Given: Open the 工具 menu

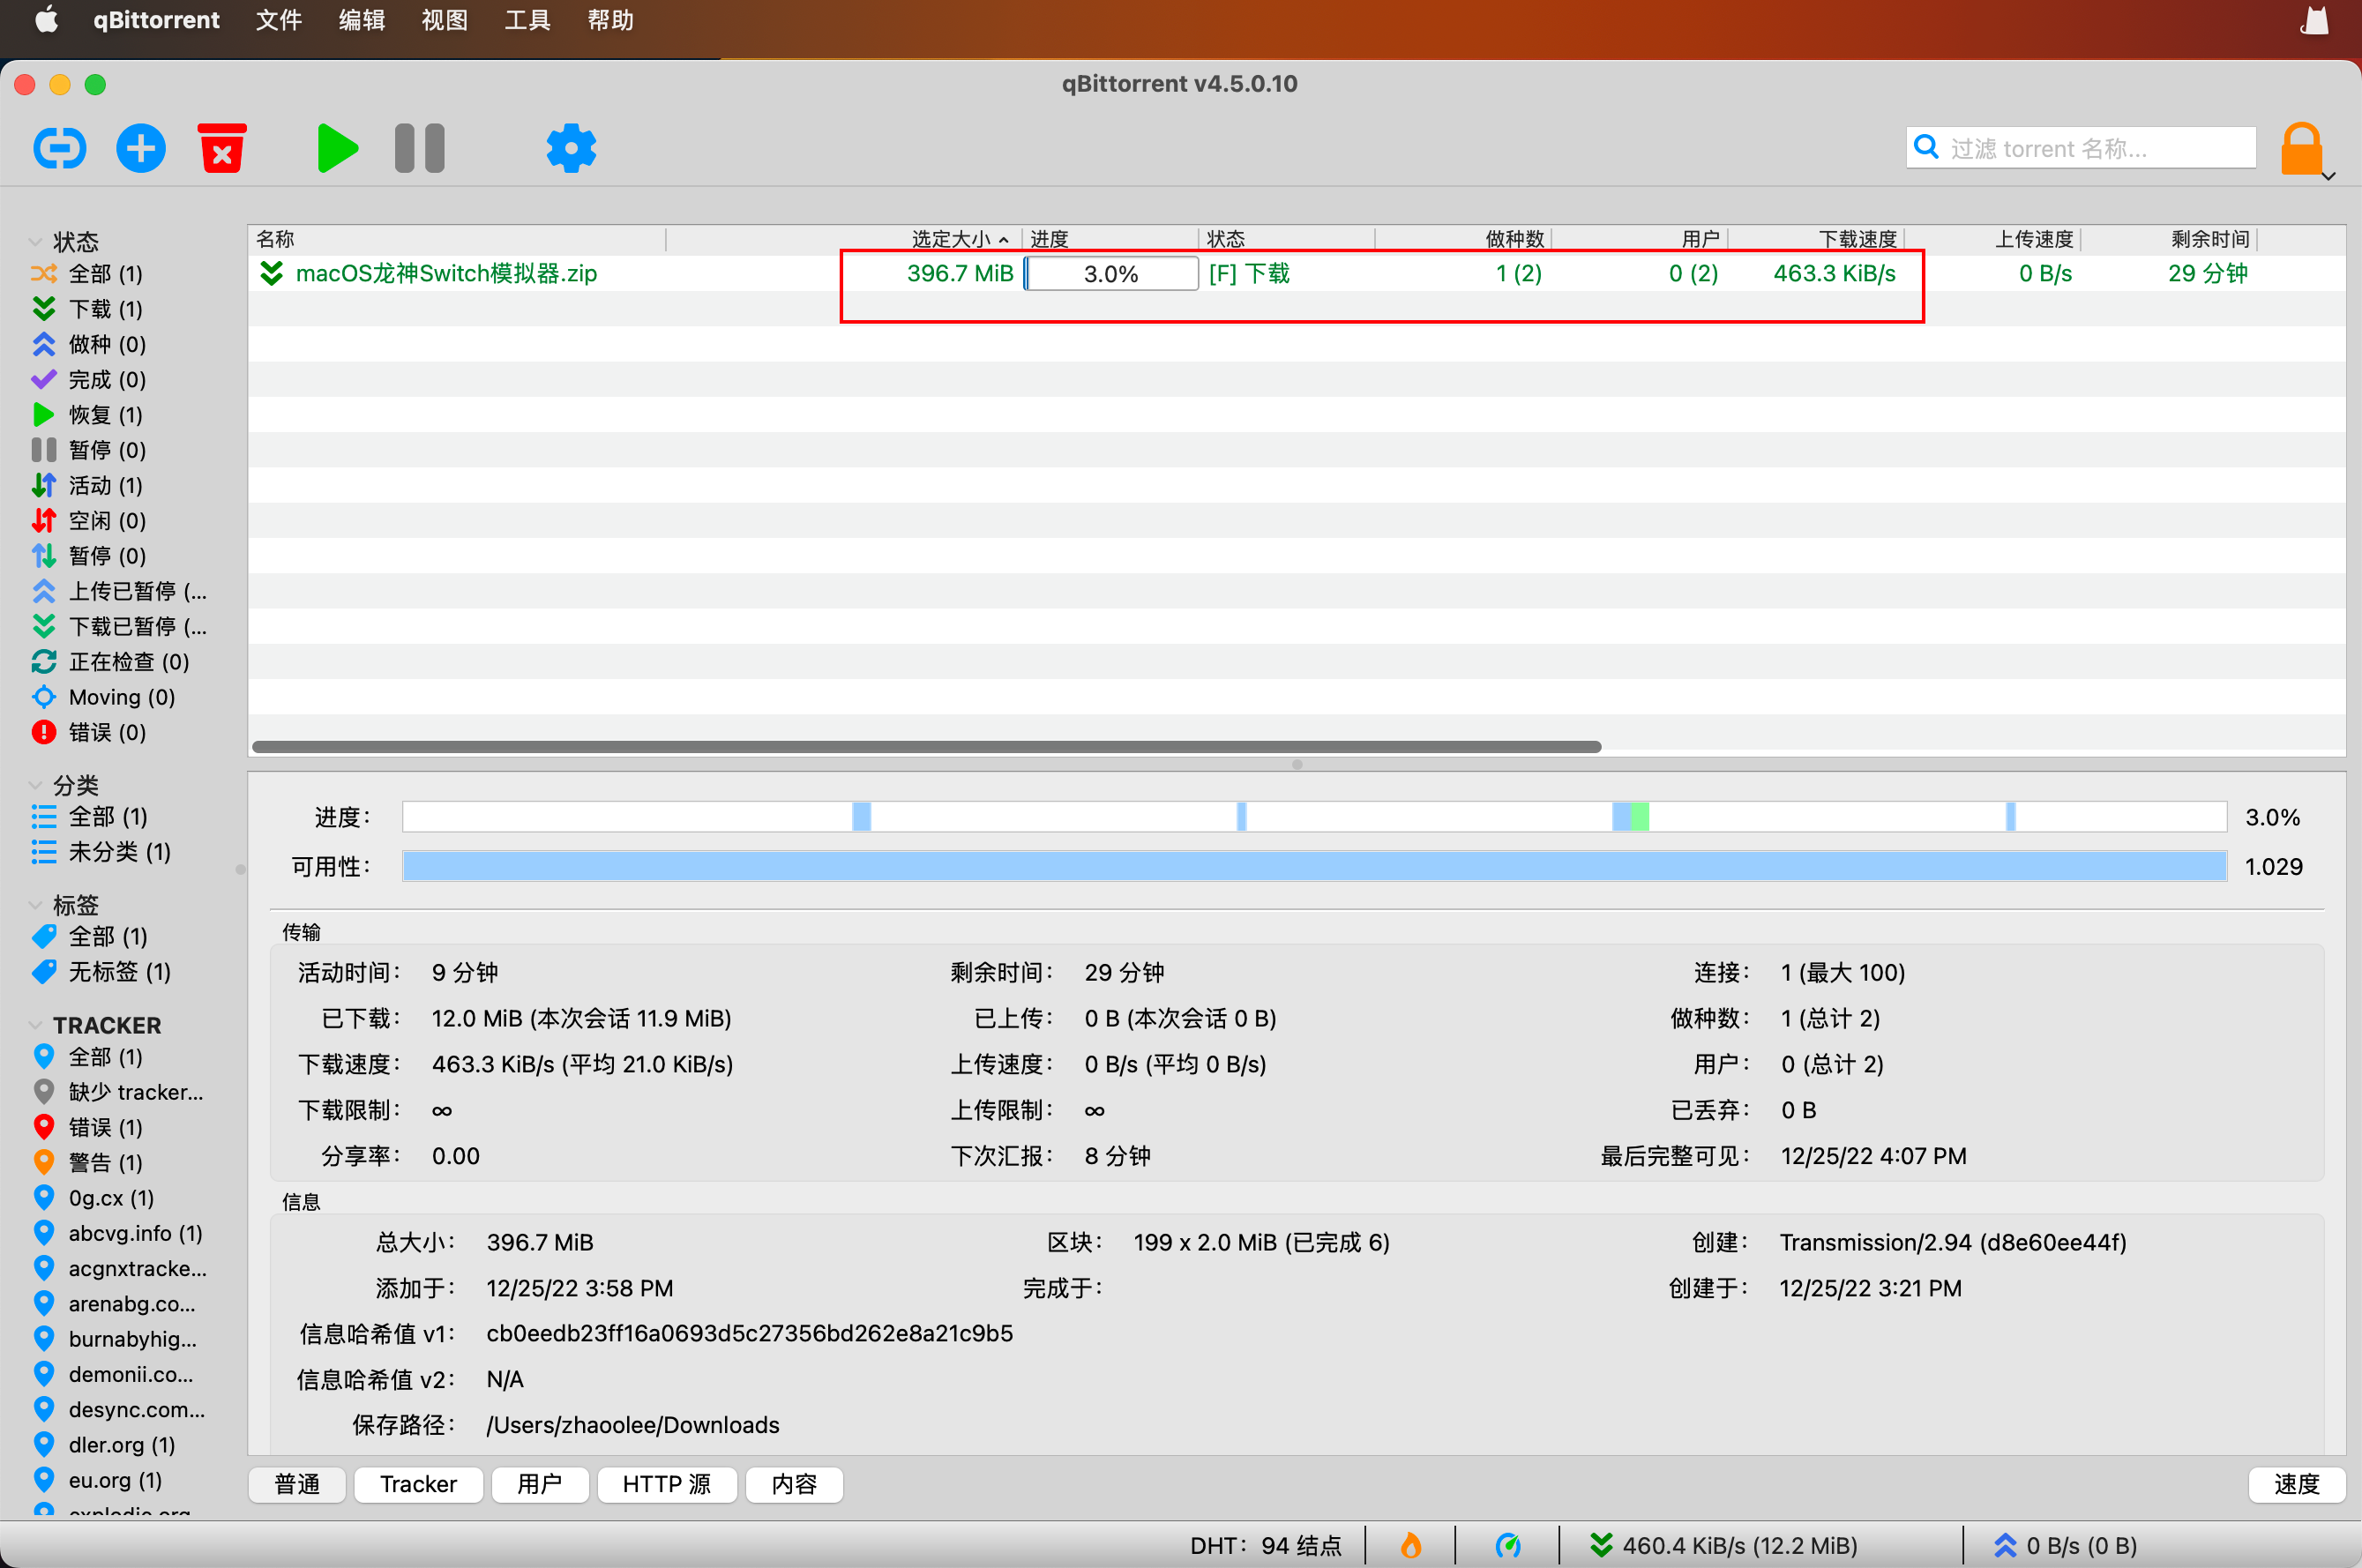Looking at the screenshot, I should coord(527,20).
